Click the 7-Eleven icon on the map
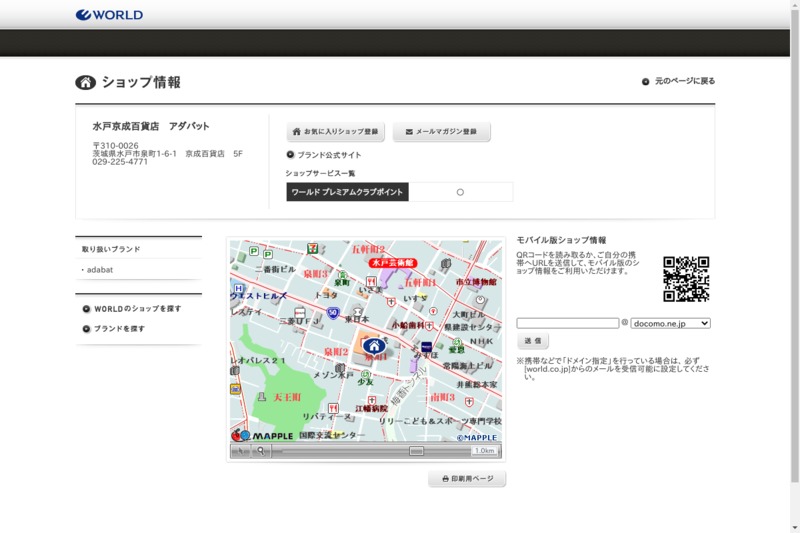The height and width of the screenshot is (533, 800). click(x=312, y=248)
